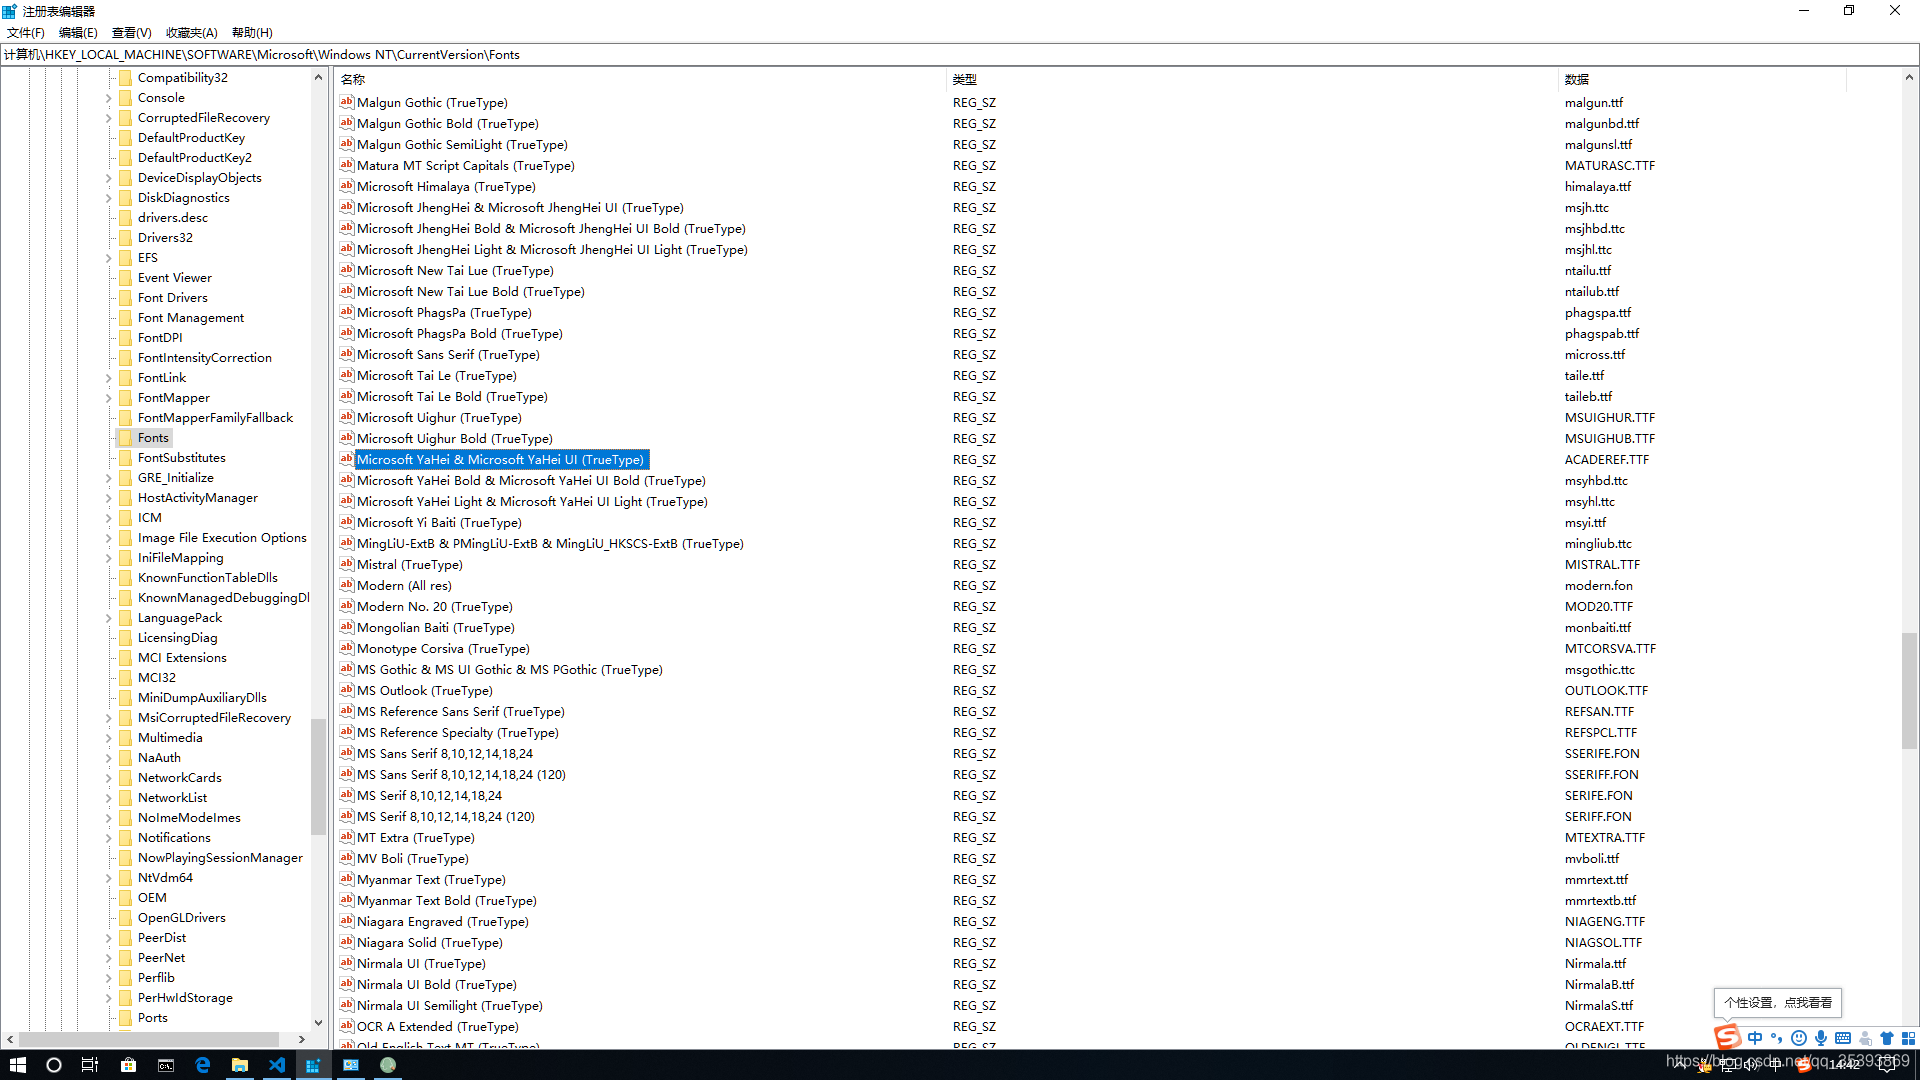Toggle Sogou punctuation mode icon

pos(1777,1038)
